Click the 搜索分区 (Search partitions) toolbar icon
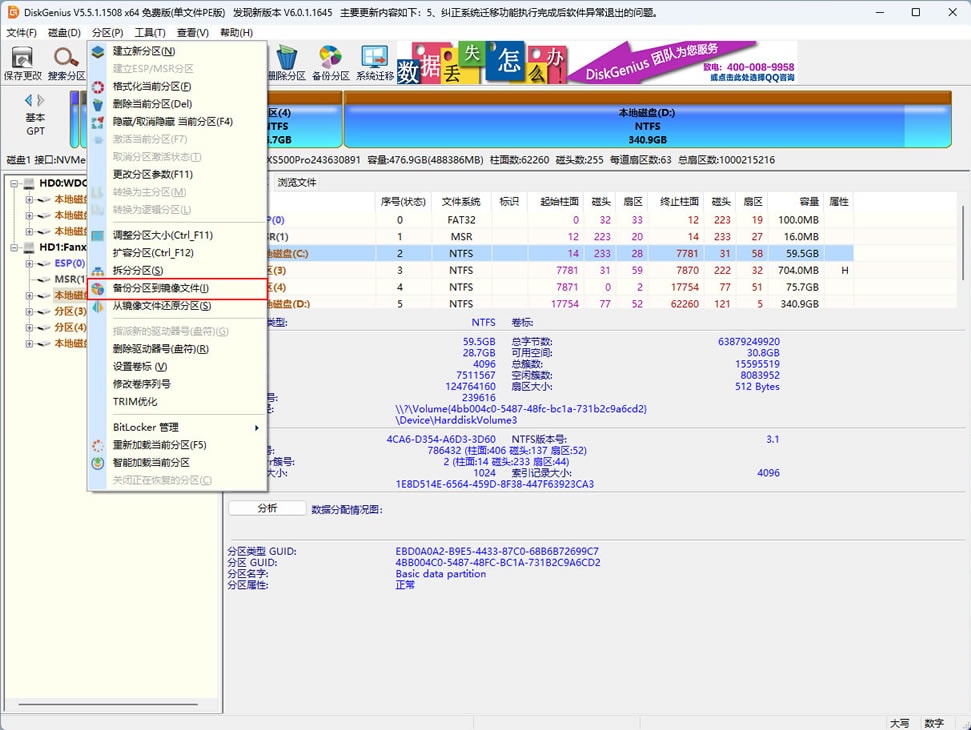Screen dimensions: 971x730 pyautogui.click(x=67, y=61)
